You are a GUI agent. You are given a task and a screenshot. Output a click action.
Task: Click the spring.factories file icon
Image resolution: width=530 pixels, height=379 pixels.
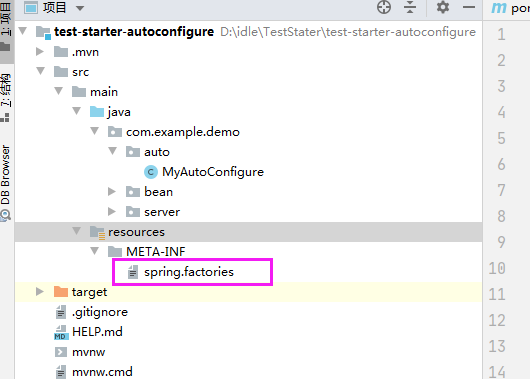pyautogui.click(x=133, y=272)
